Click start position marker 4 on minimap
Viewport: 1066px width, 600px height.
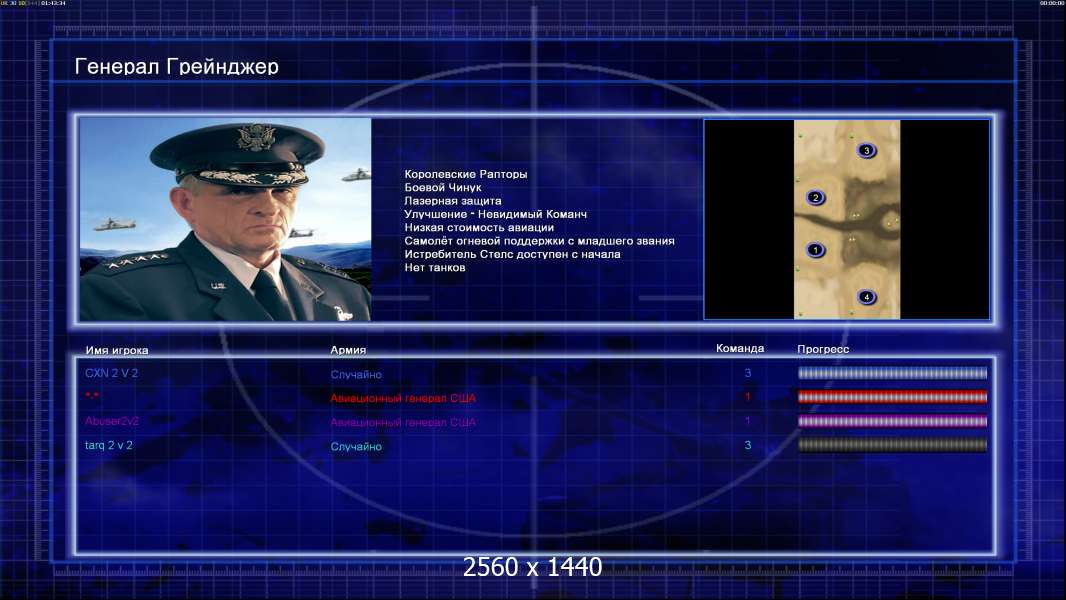pos(866,297)
